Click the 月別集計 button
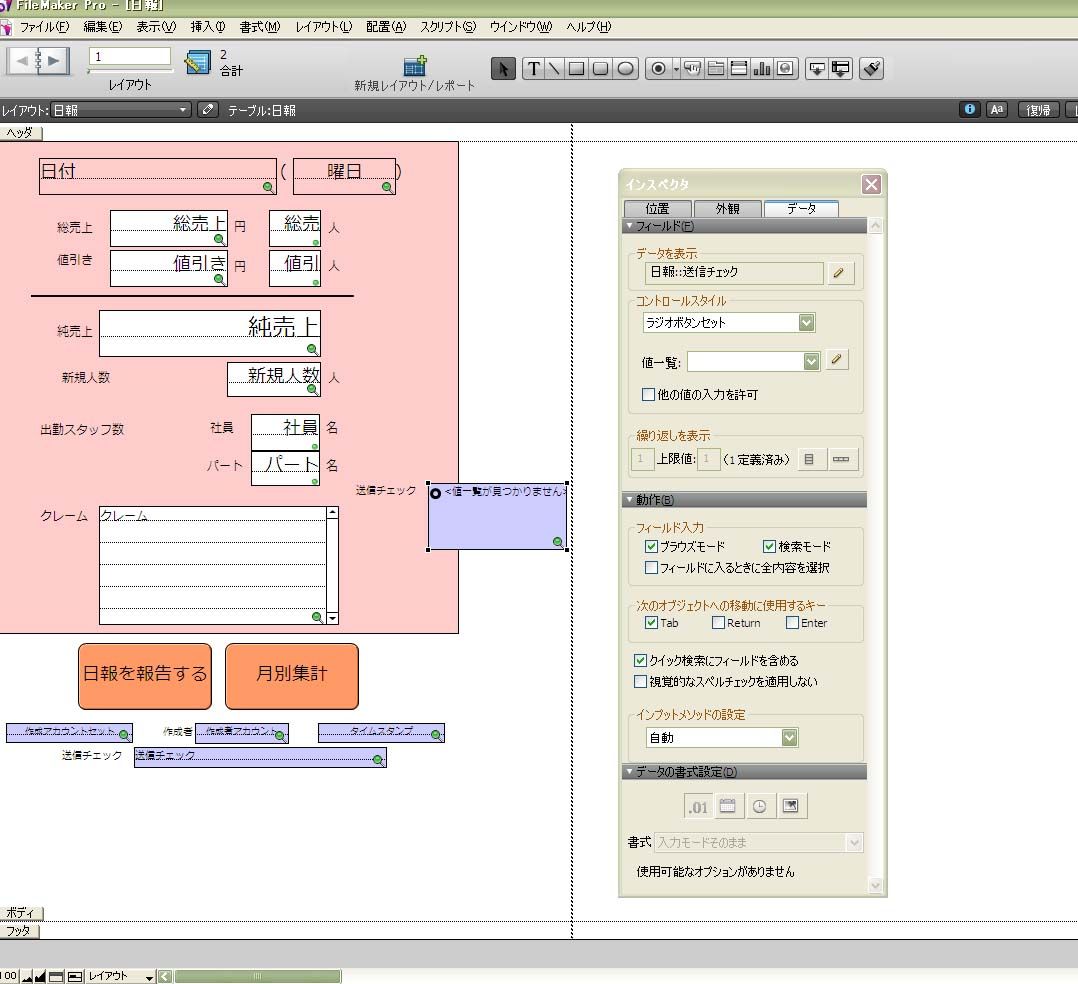The height and width of the screenshot is (984, 1078). (291, 675)
